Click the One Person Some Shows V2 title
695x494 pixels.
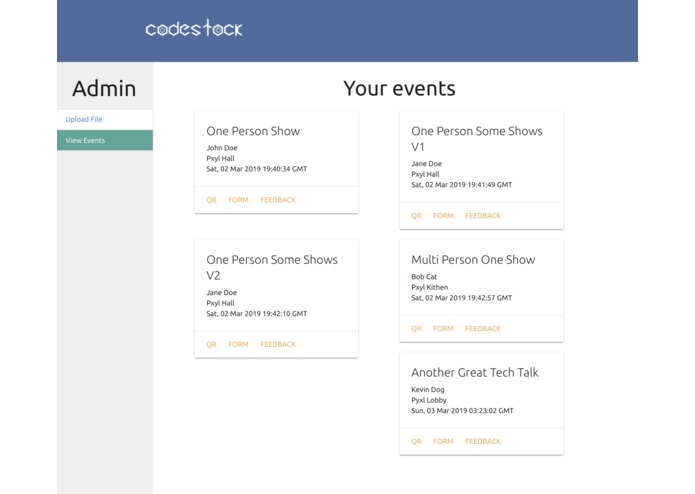[x=272, y=267]
